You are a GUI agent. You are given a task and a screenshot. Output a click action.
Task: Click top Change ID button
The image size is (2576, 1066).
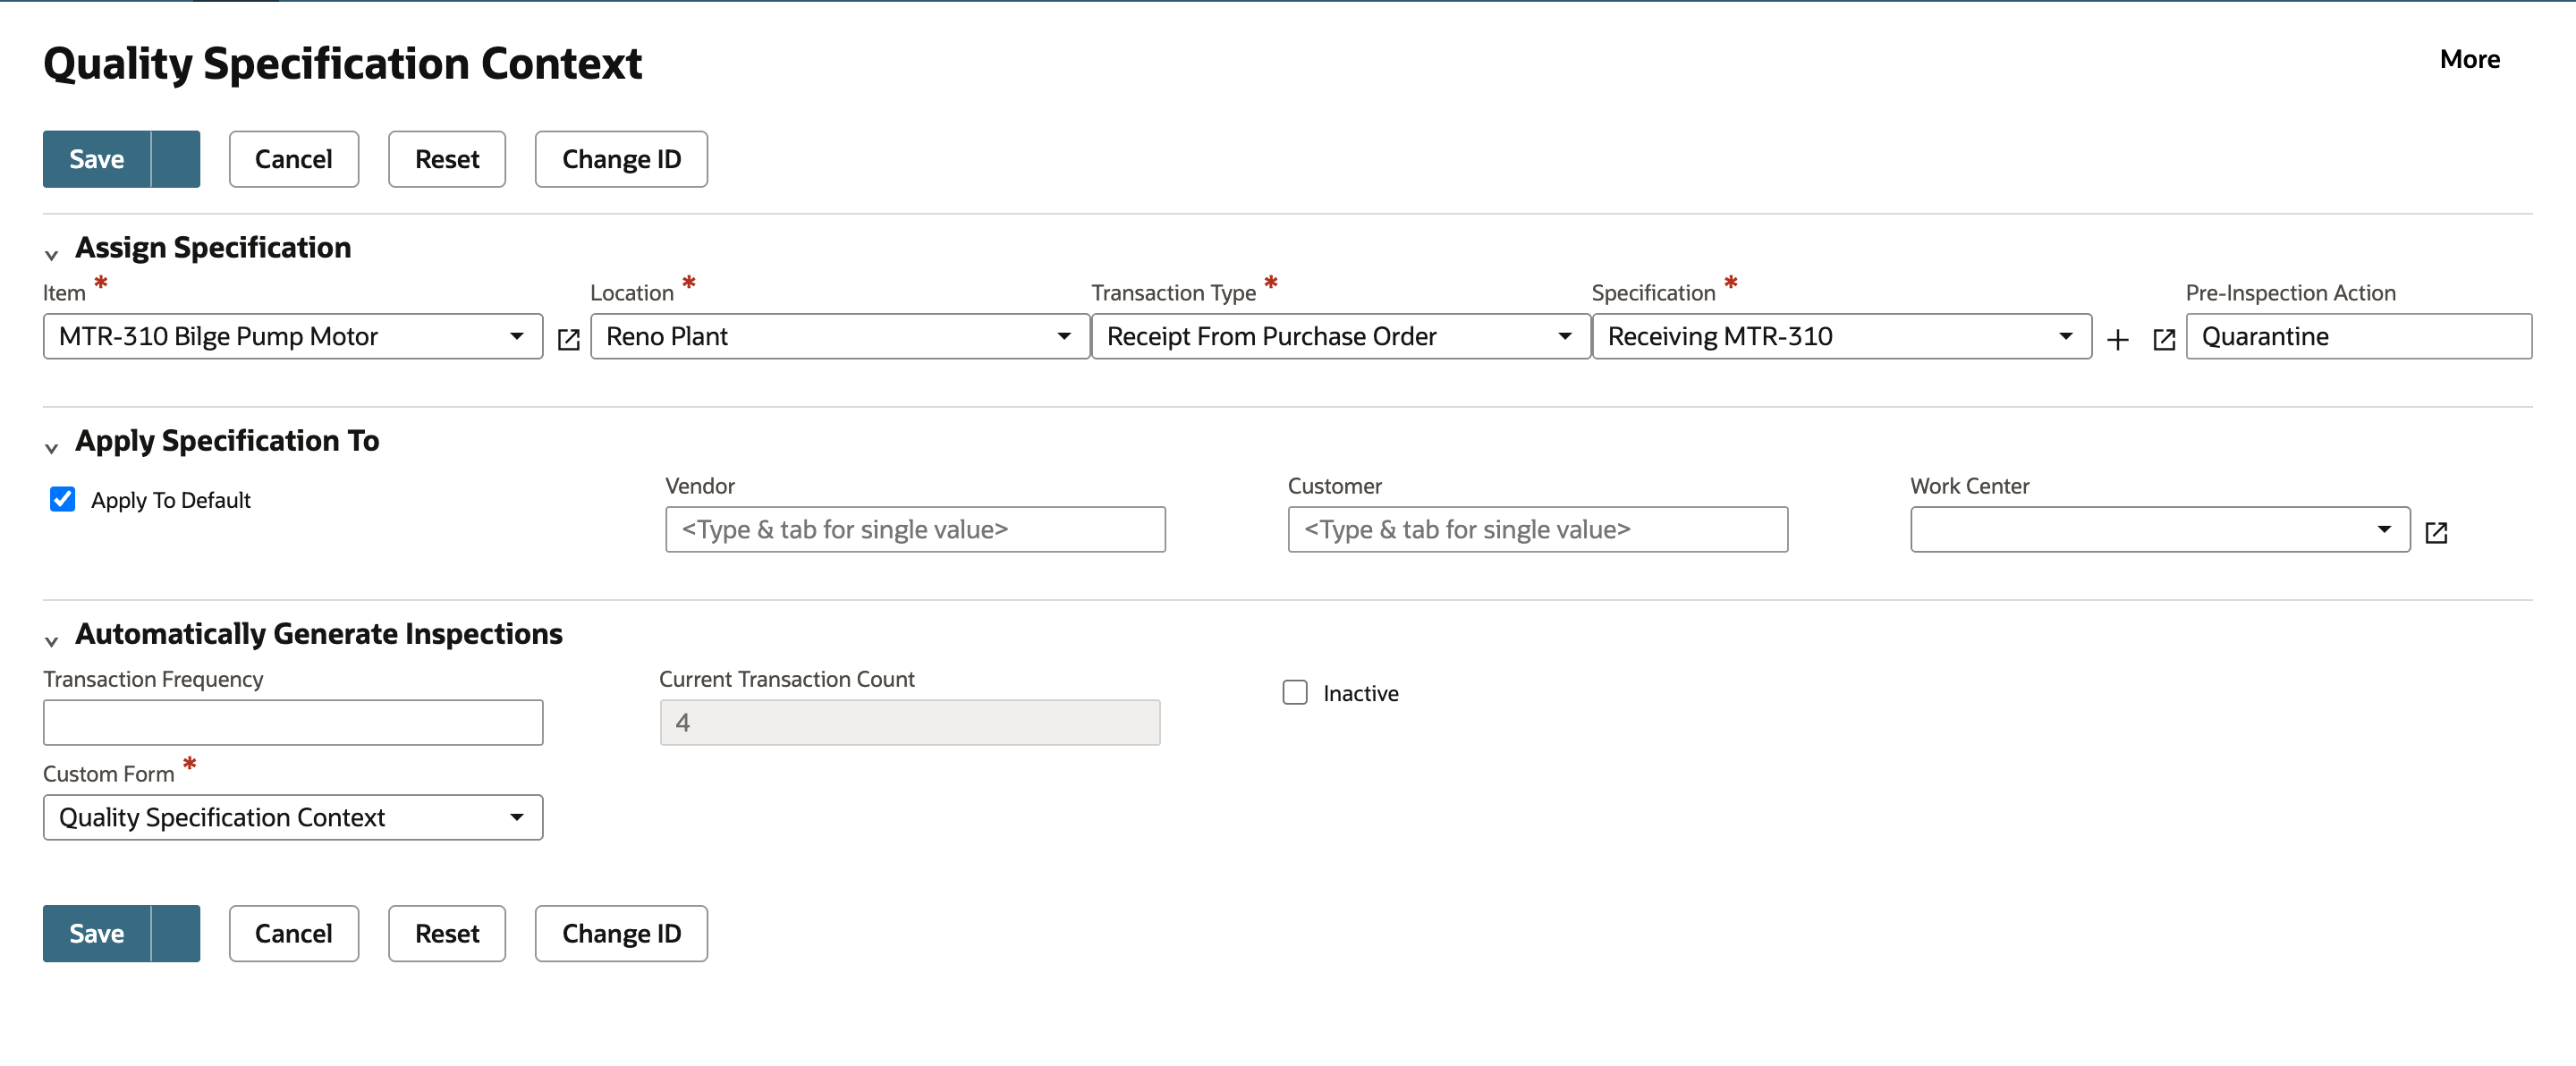pos(621,159)
